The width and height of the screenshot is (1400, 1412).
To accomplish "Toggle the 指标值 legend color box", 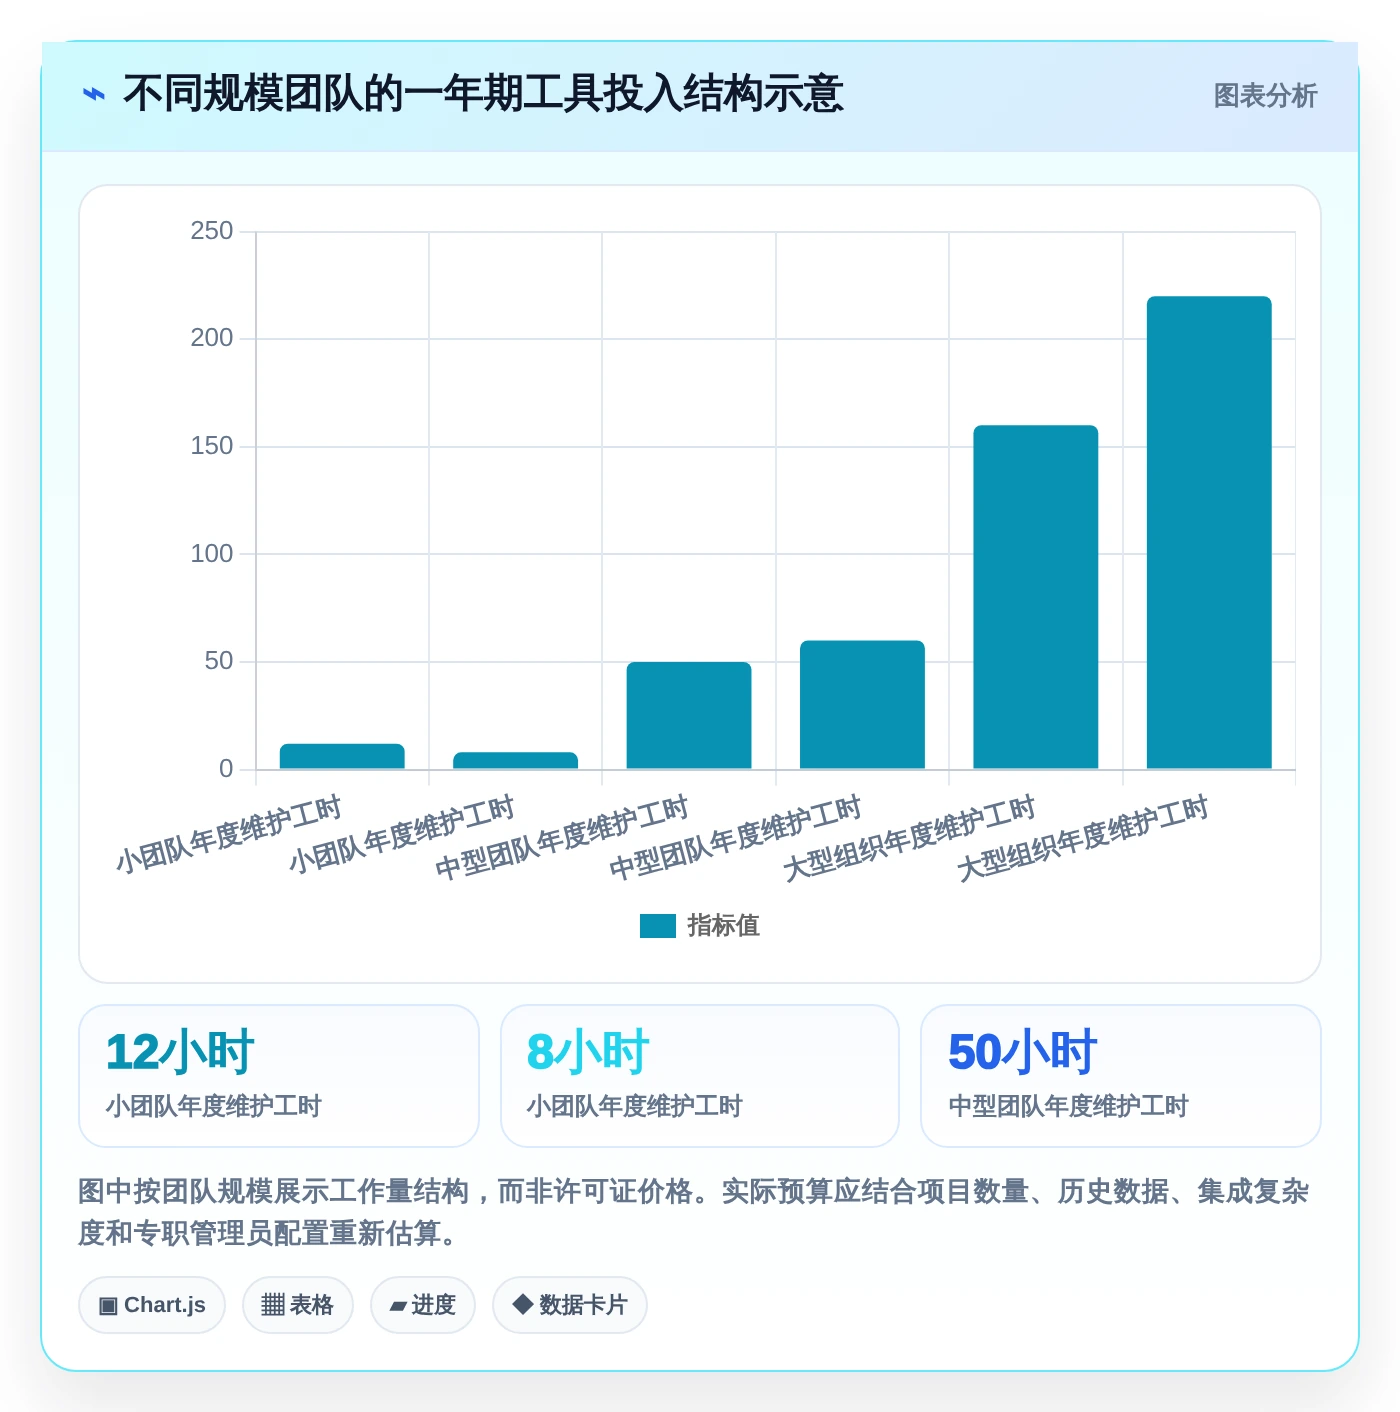I will (658, 926).
